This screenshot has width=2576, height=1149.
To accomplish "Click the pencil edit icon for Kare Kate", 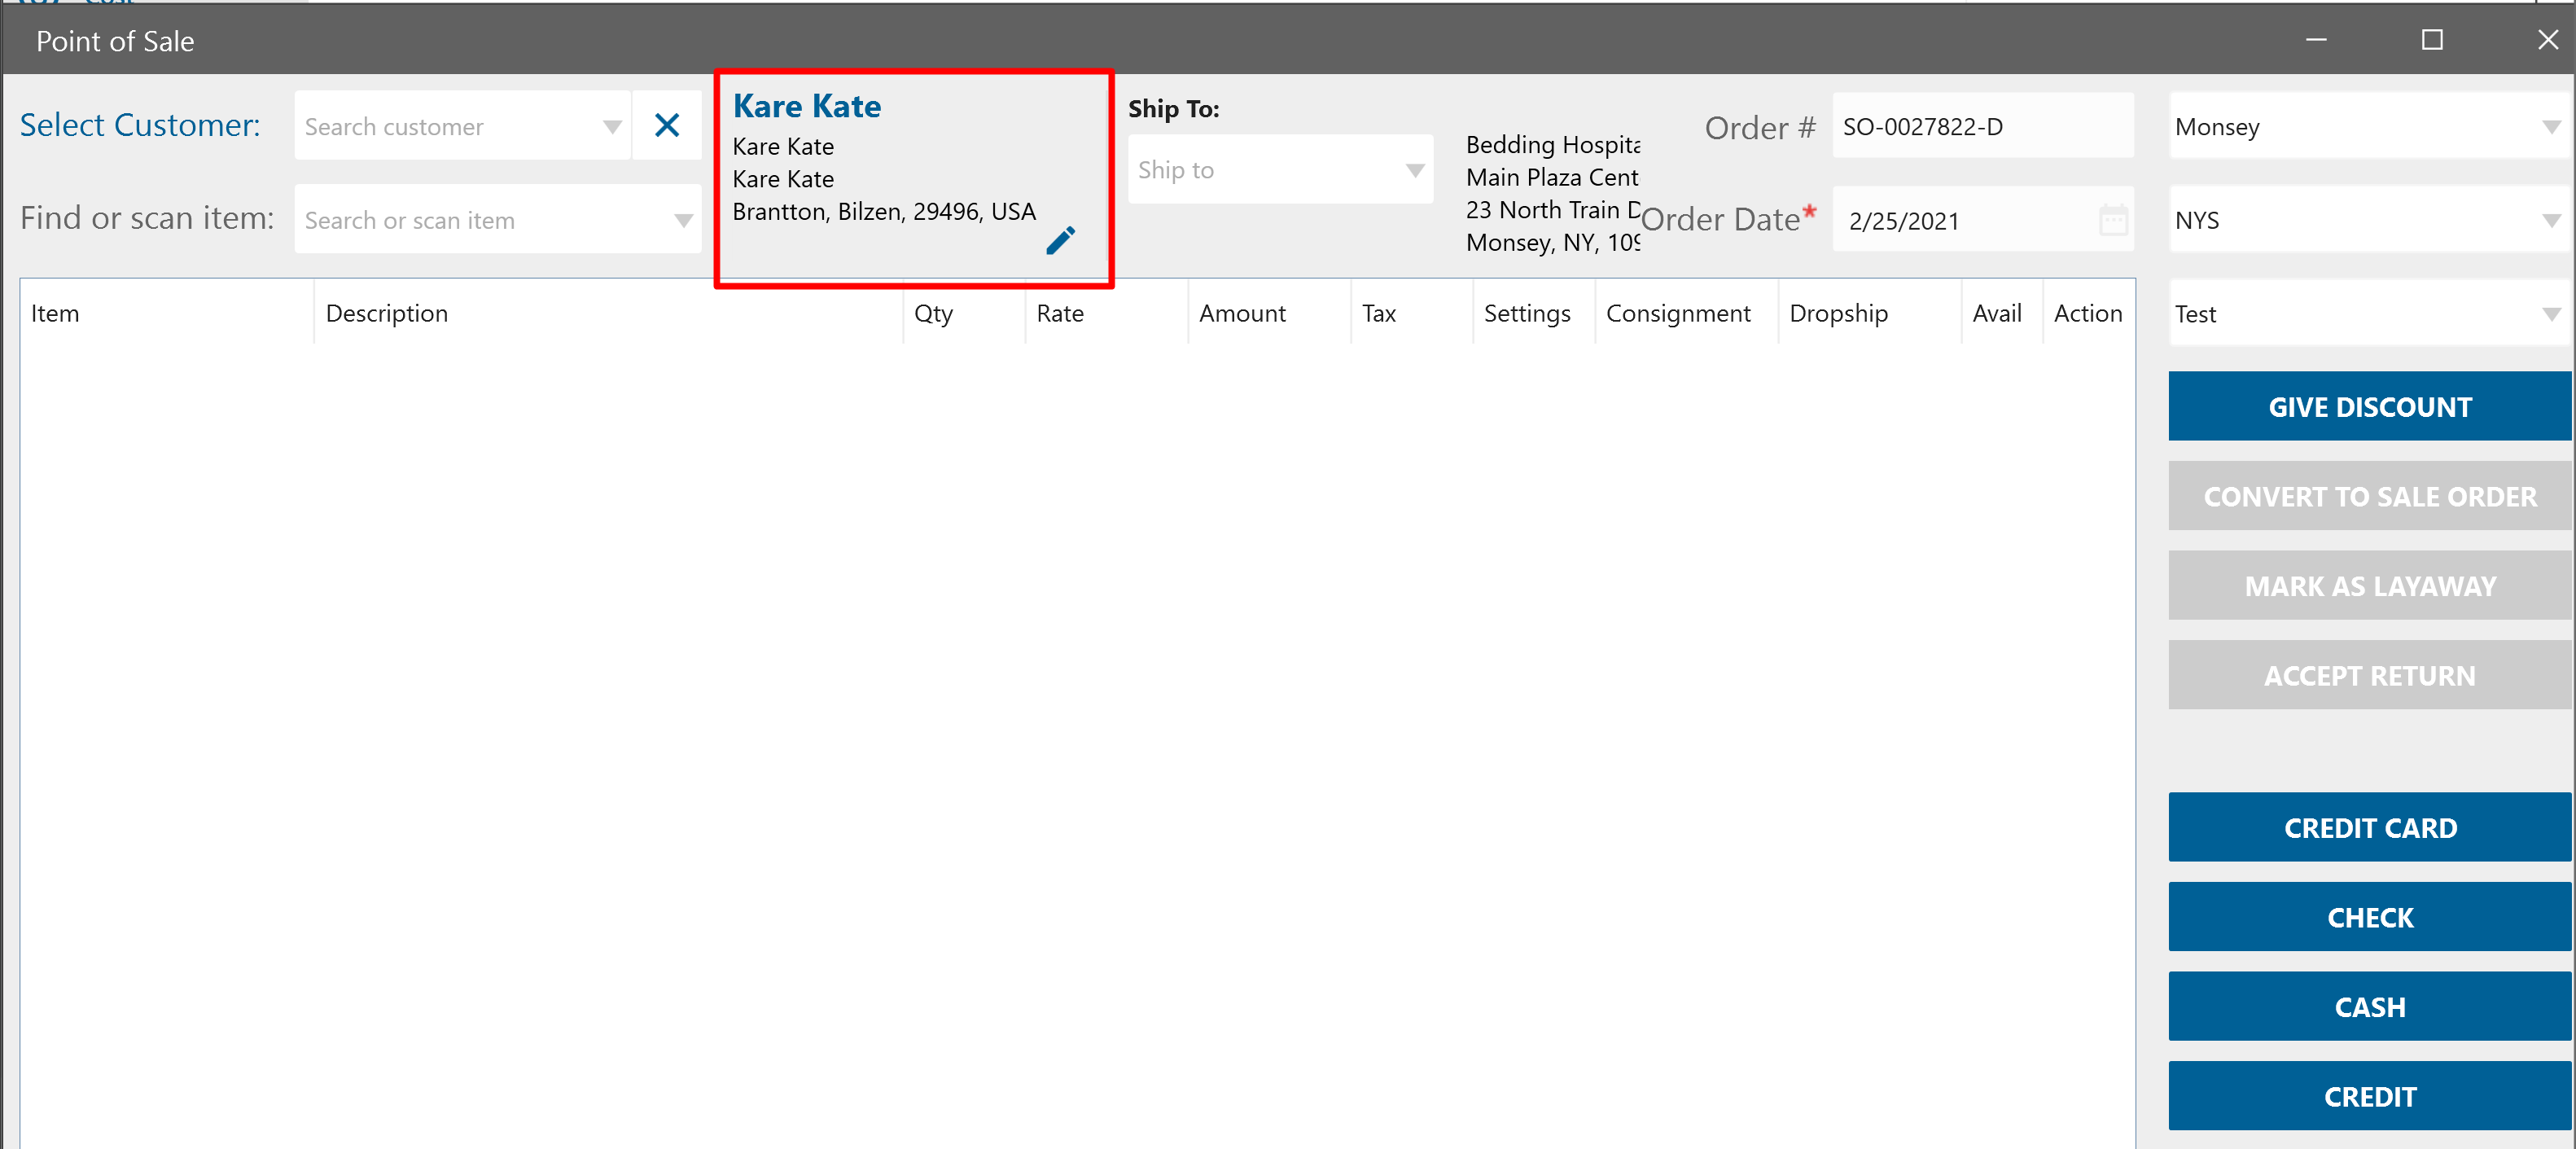I will point(1060,240).
